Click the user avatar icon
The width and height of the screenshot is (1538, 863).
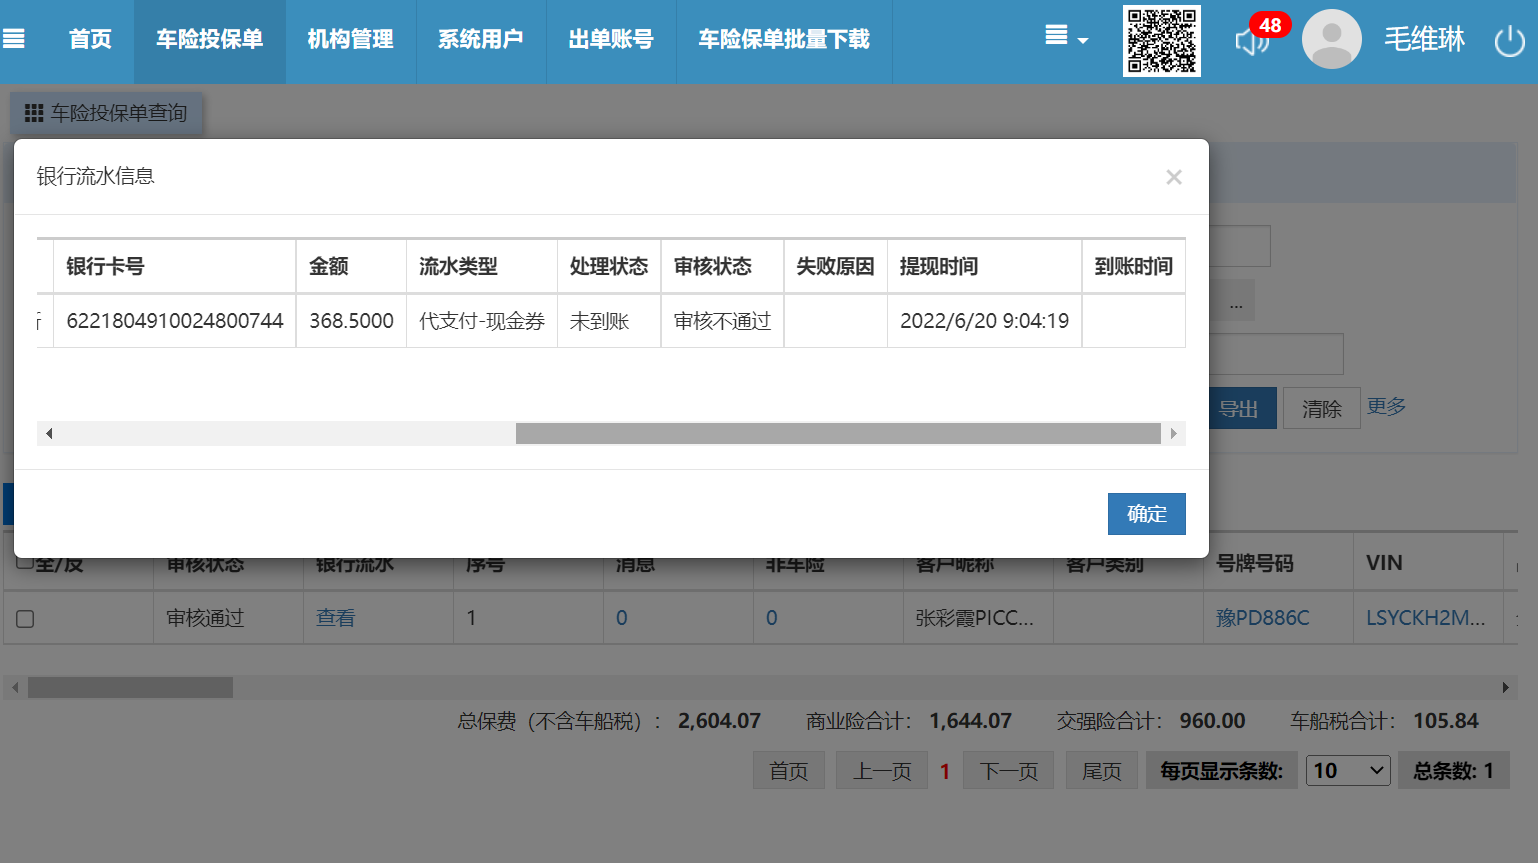1331,40
